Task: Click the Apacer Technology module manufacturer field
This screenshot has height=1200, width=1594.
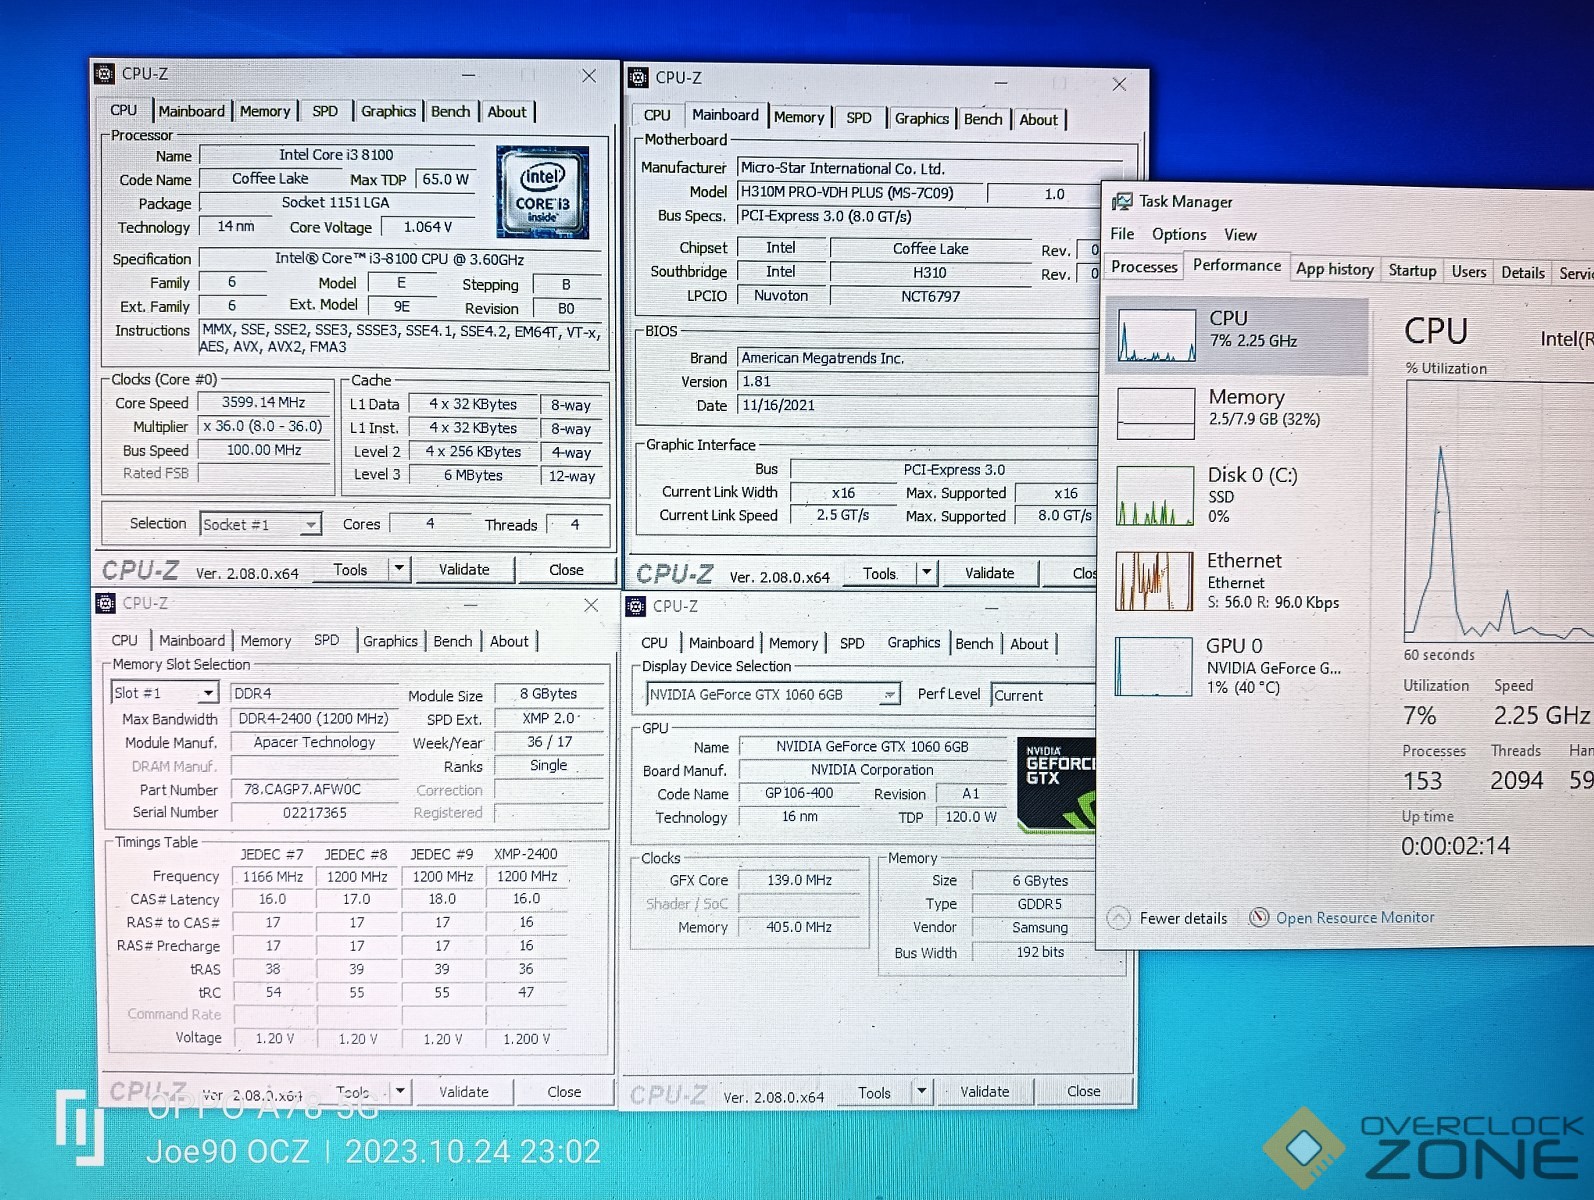Action: point(314,742)
